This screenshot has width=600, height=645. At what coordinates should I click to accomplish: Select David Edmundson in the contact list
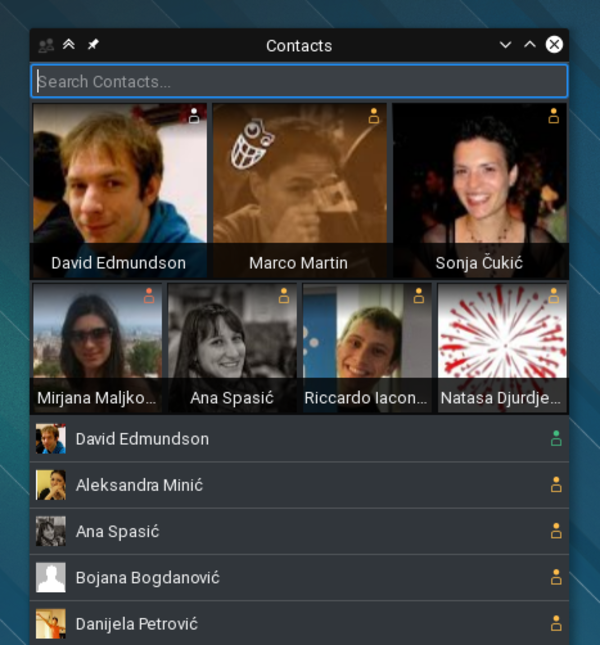pos(299,439)
